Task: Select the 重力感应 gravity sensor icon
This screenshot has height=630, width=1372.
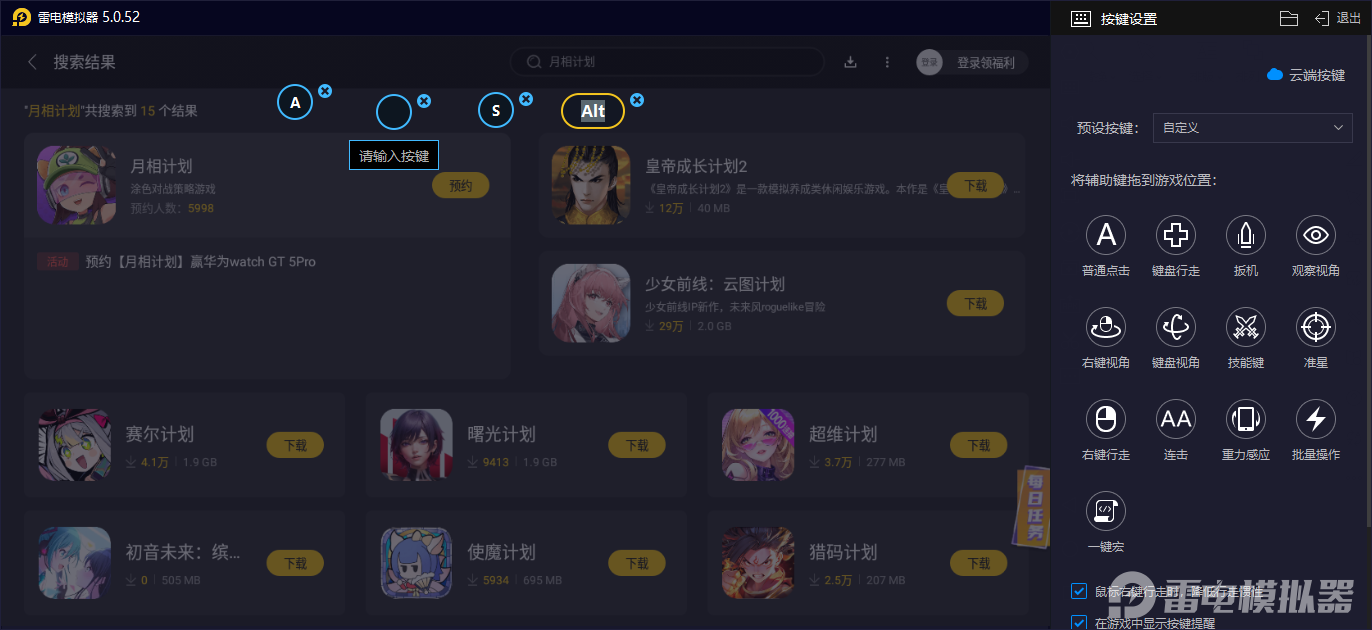Action: click(1246, 419)
